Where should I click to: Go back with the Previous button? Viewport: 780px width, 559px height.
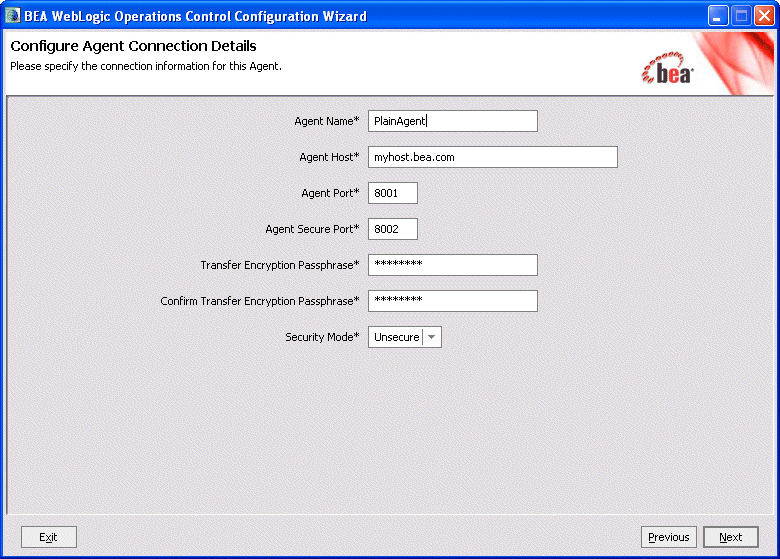669,537
